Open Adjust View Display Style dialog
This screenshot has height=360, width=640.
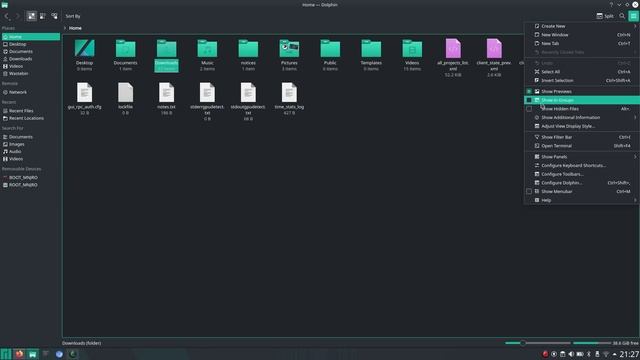[582, 126]
